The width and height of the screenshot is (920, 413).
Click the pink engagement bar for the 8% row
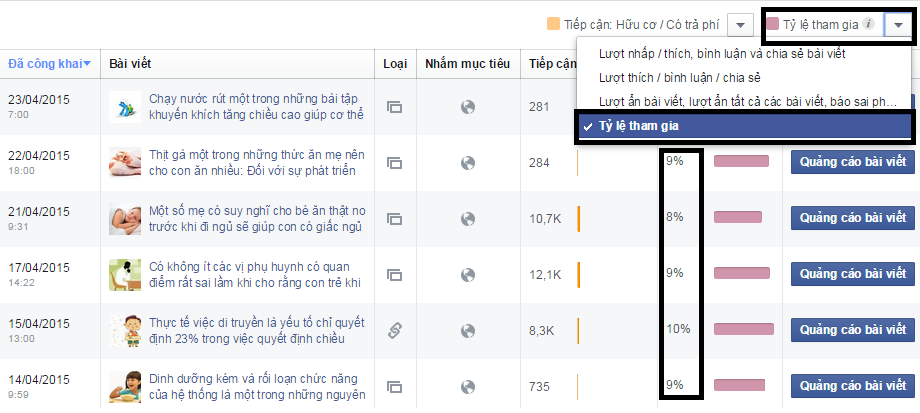coord(738,218)
